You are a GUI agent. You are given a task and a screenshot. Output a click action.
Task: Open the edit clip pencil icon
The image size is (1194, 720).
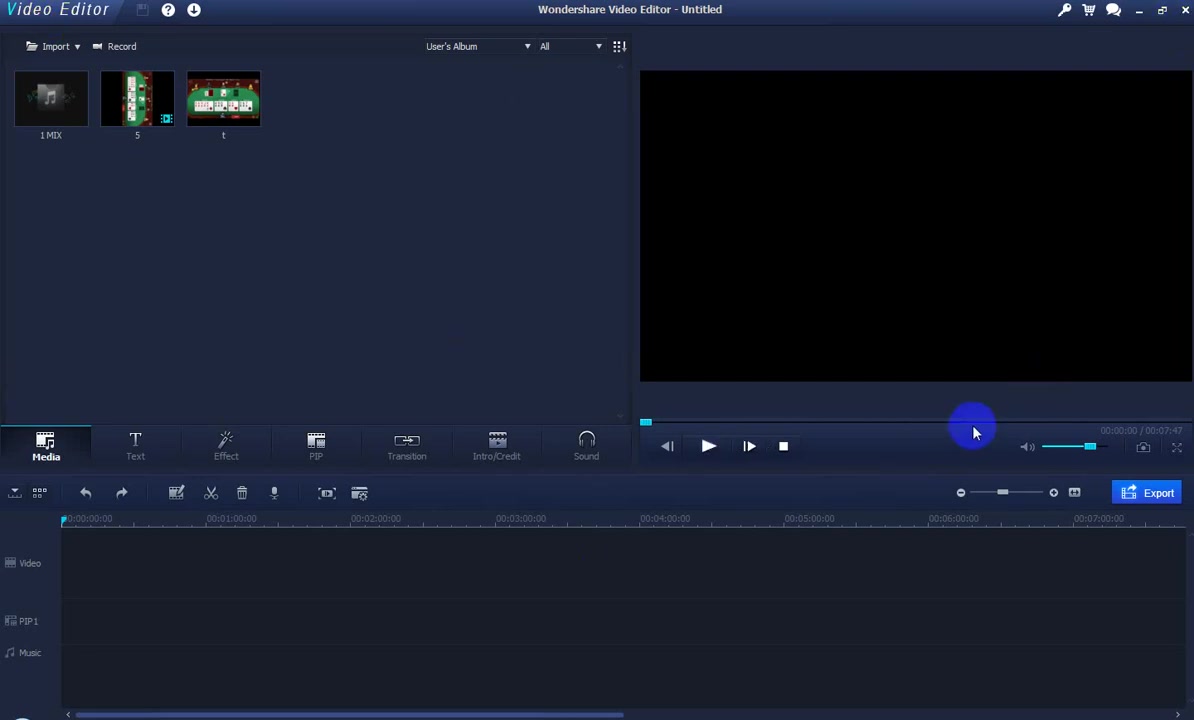(x=176, y=493)
